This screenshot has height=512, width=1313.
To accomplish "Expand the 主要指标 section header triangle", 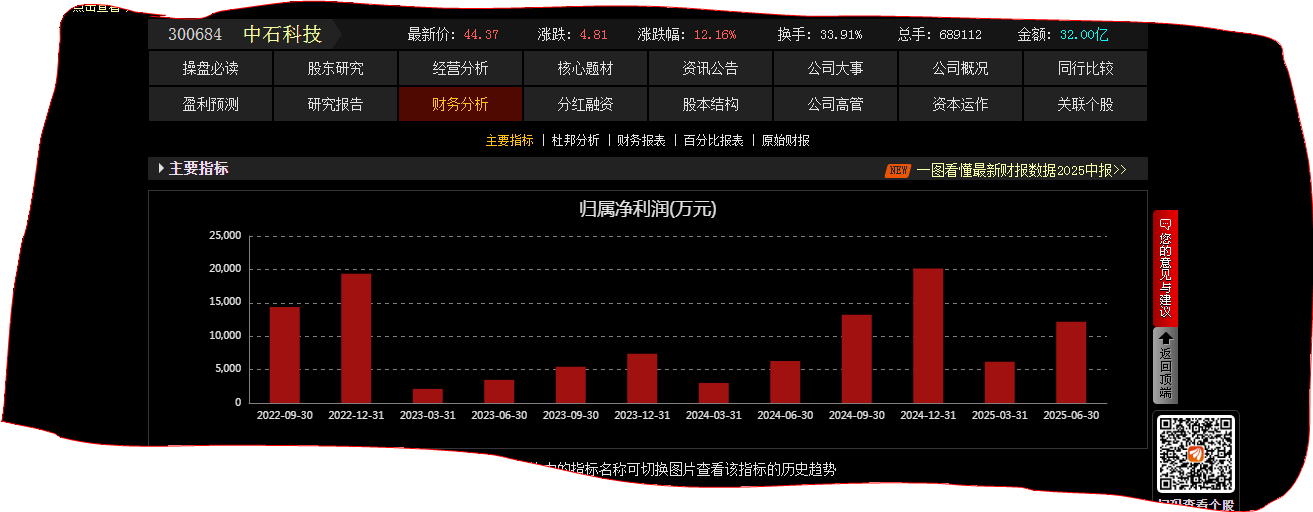I will pyautogui.click(x=161, y=169).
